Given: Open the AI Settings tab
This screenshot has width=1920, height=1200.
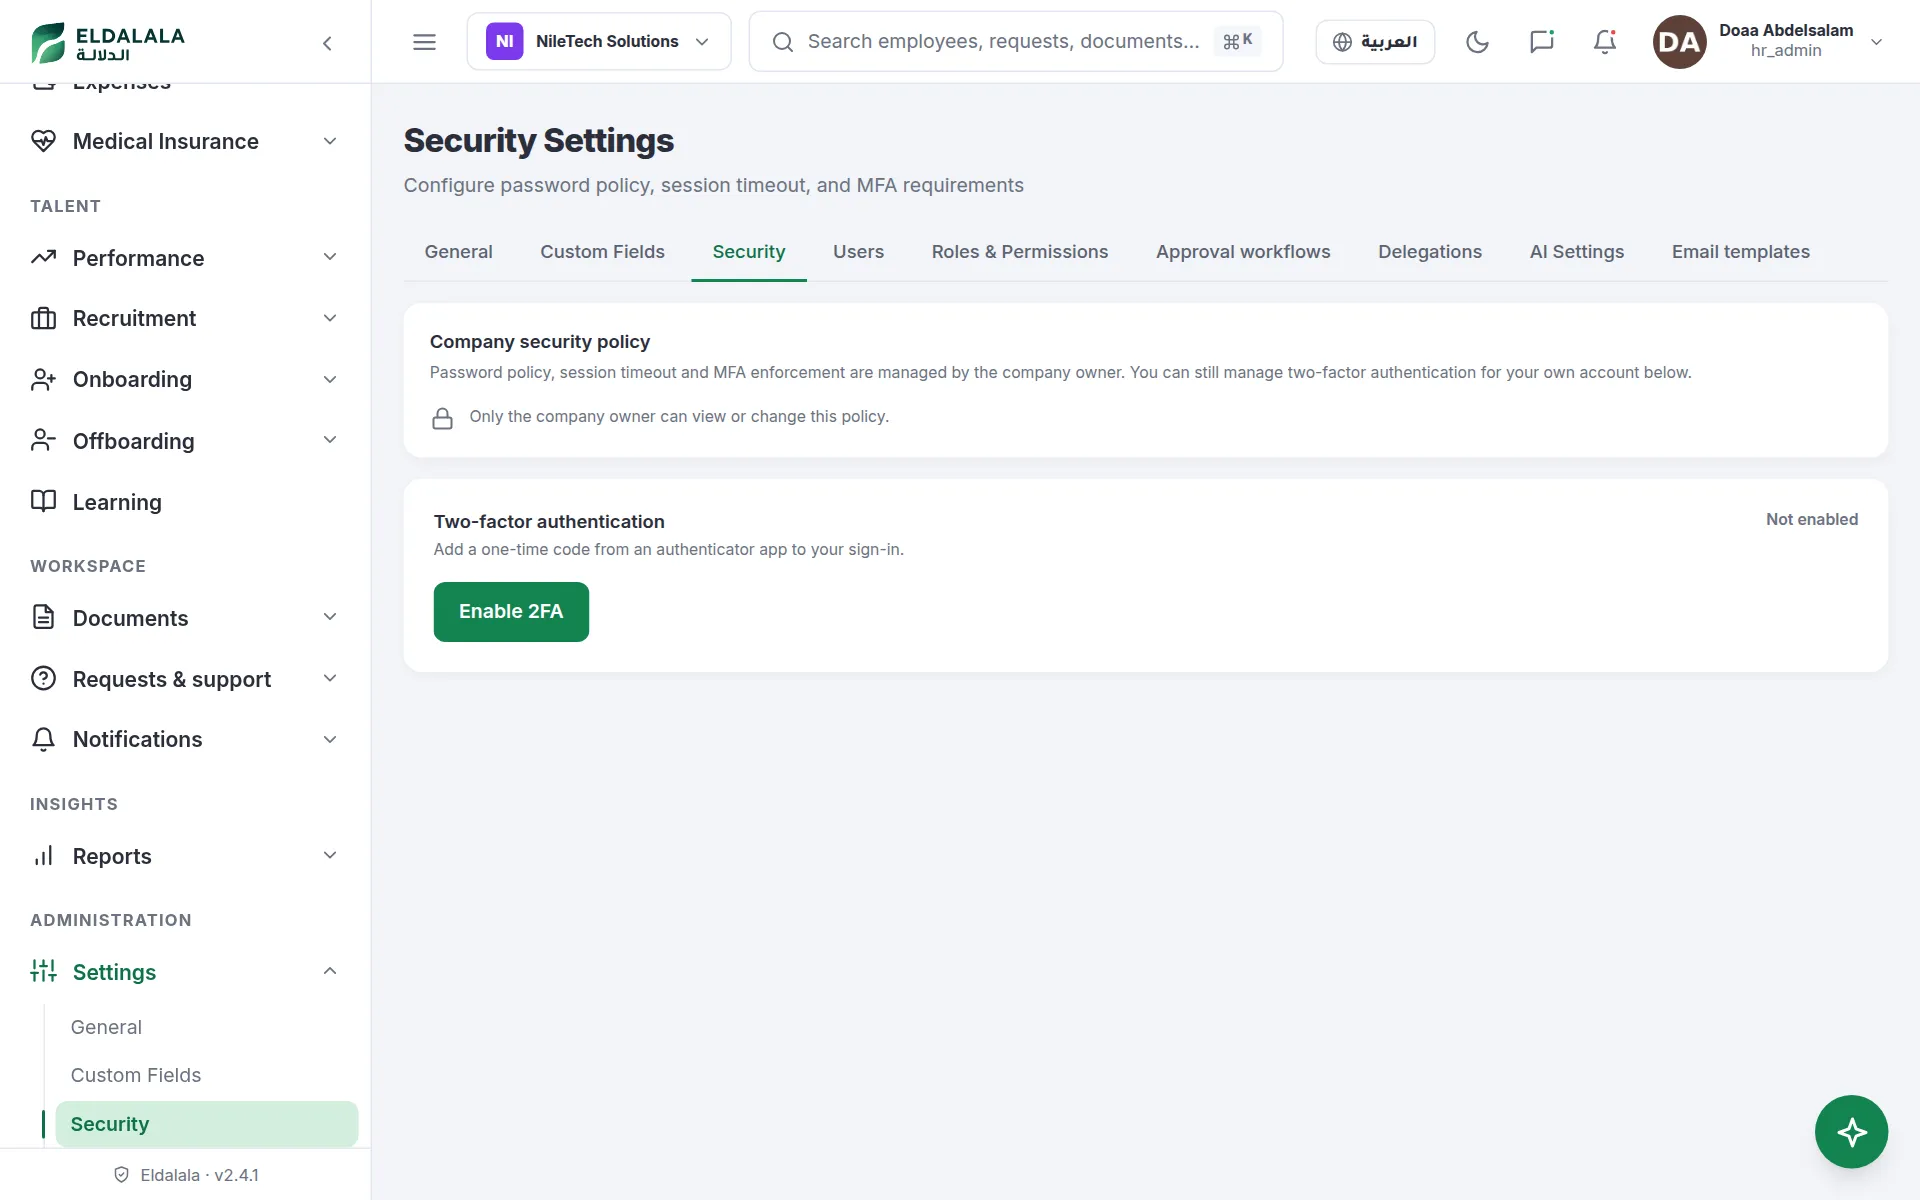Looking at the screenshot, I should click(x=1576, y=252).
